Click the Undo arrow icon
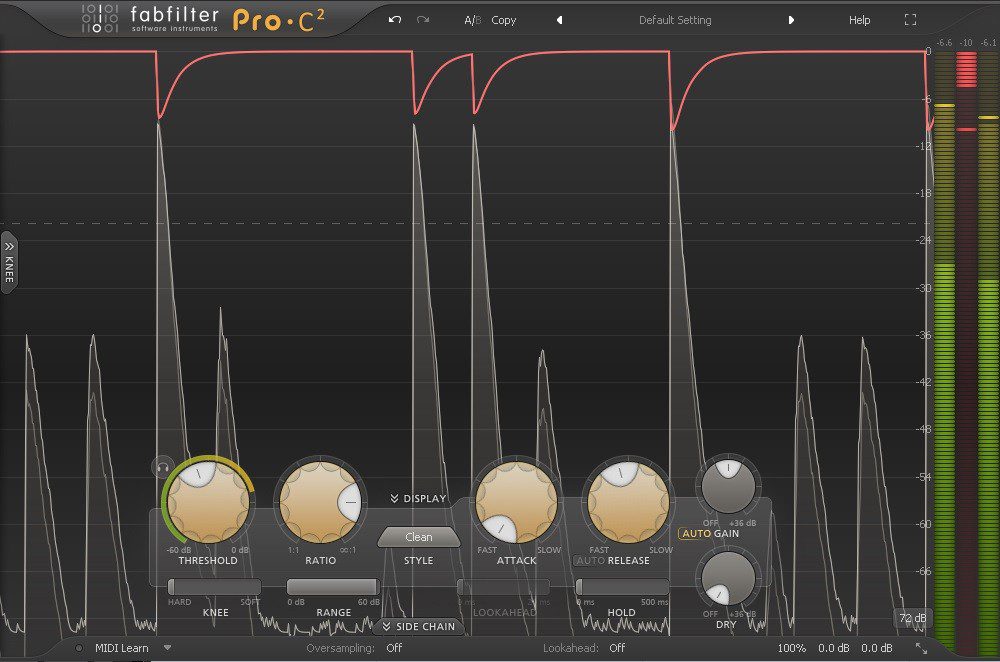 click(x=395, y=20)
